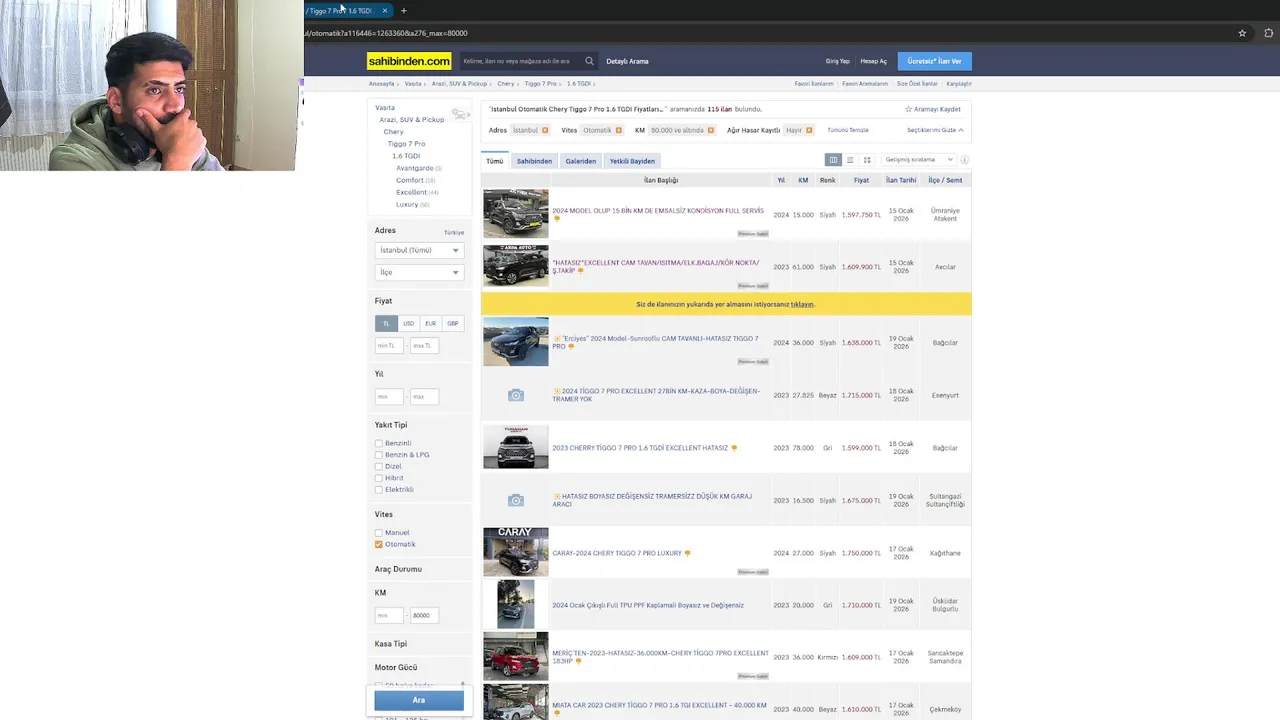Select USD currency toggle

coord(408,323)
